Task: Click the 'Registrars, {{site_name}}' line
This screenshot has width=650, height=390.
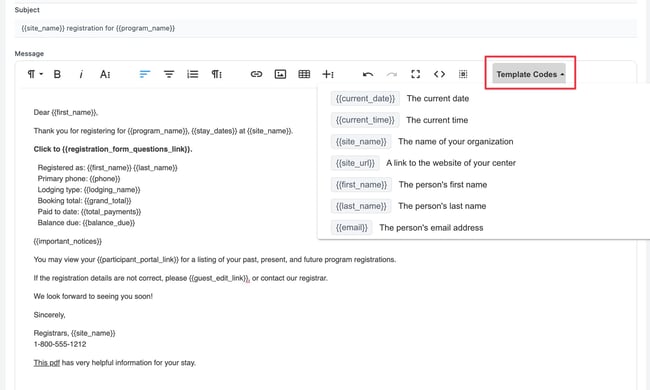Action: click(x=75, y=333)
